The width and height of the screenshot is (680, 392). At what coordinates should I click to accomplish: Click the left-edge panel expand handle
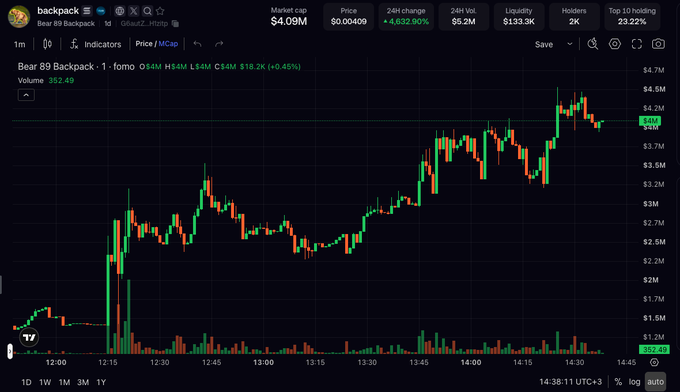(x=10, y=351)
